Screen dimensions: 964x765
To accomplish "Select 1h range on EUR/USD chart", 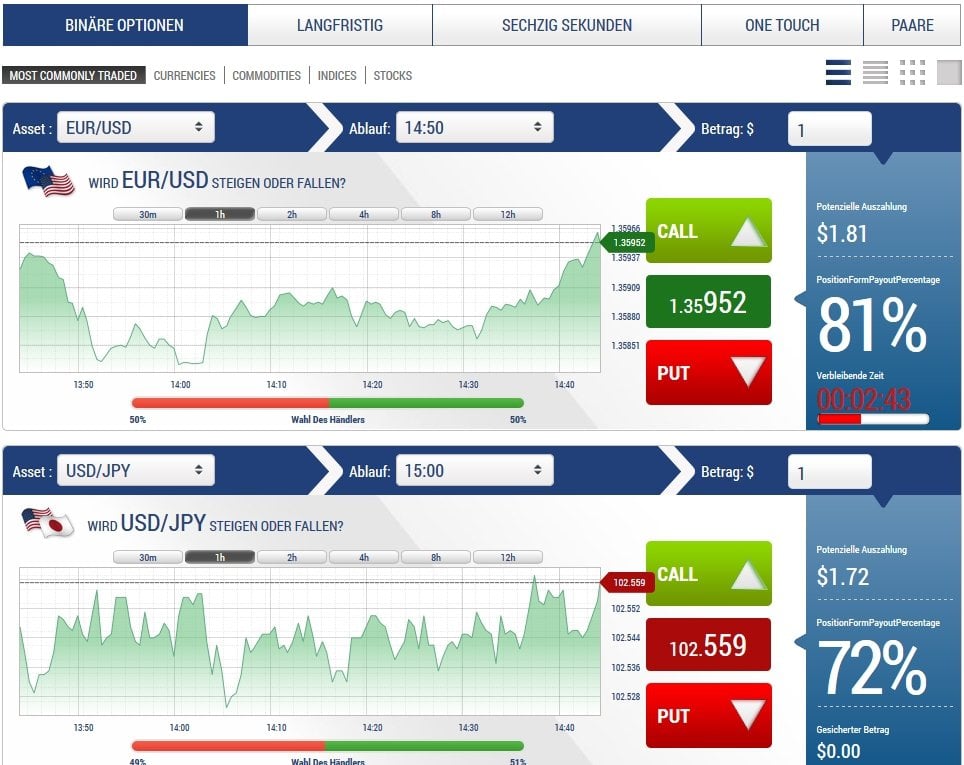I will (219, 214).
